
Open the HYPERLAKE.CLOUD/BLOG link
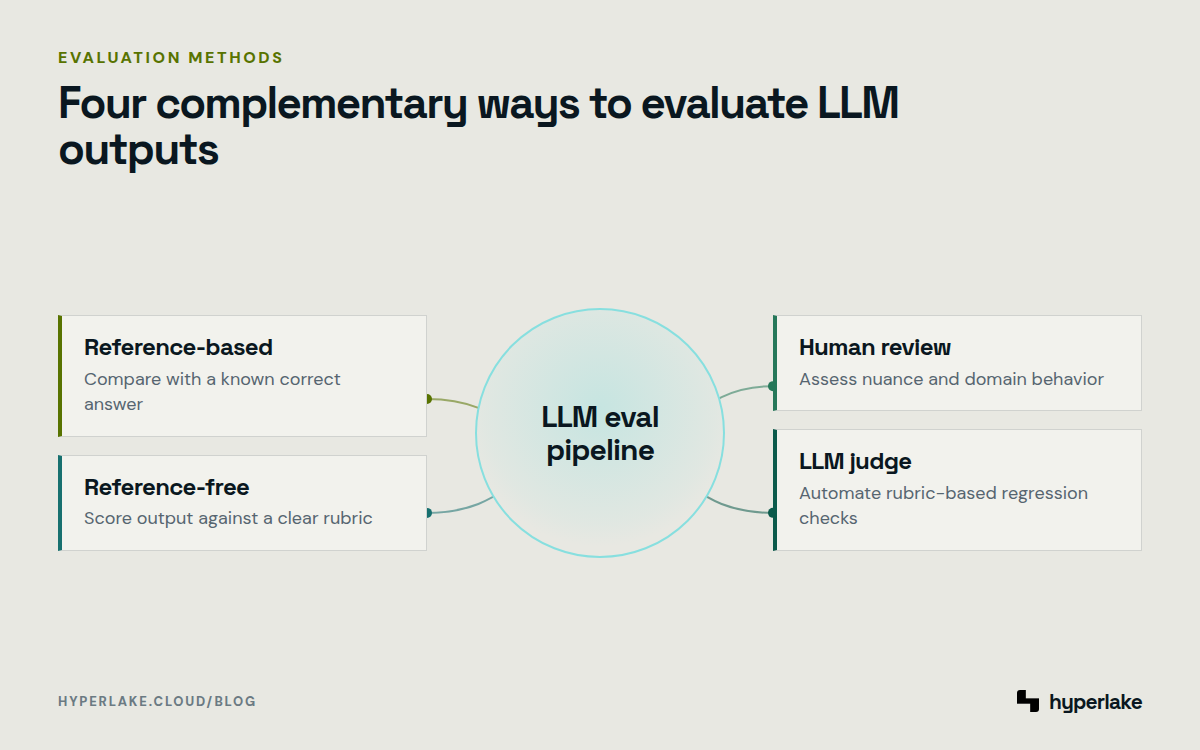157,701
